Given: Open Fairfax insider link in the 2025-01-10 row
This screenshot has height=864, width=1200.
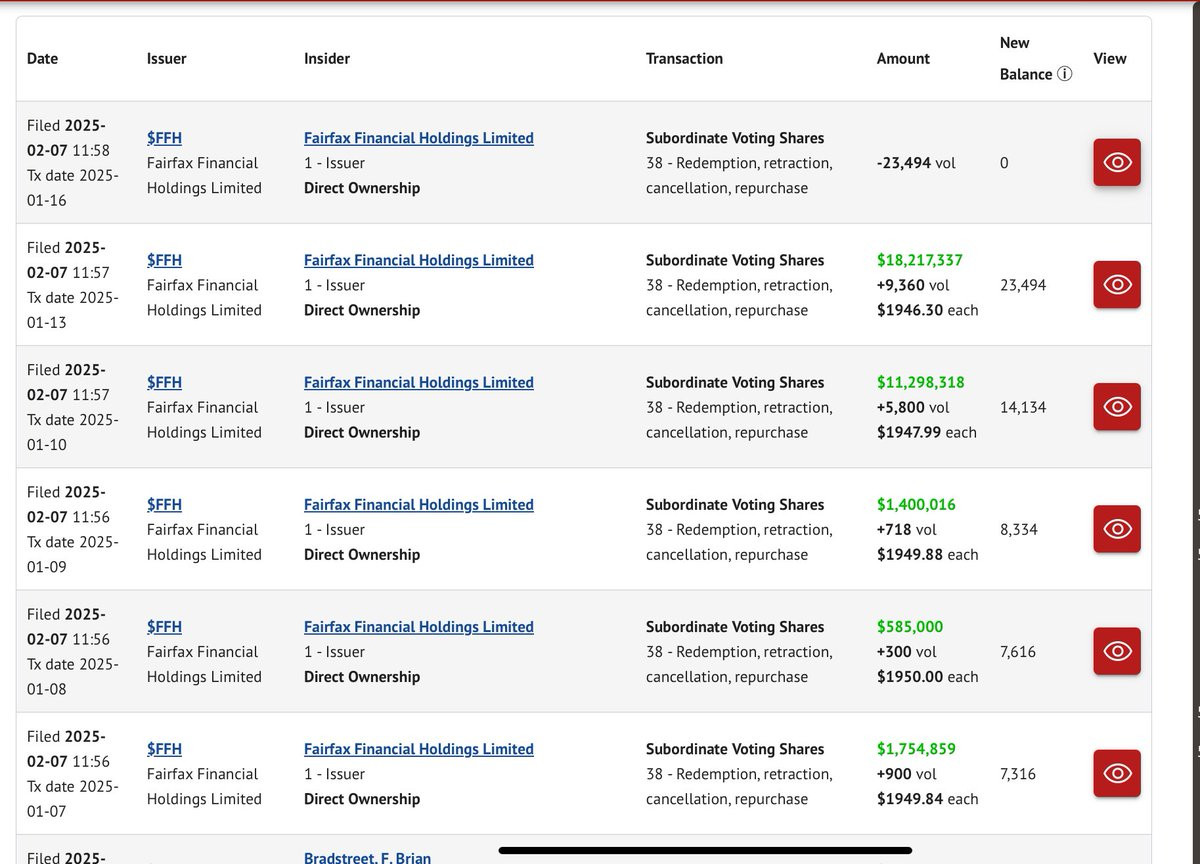Looking at the screenshot, I should point(419,382).
